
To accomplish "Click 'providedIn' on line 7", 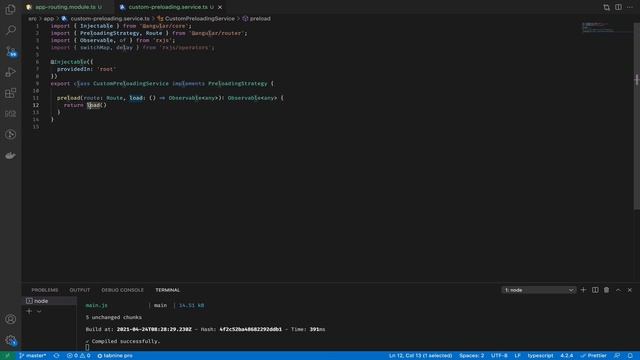I will (x=74, y=69).
